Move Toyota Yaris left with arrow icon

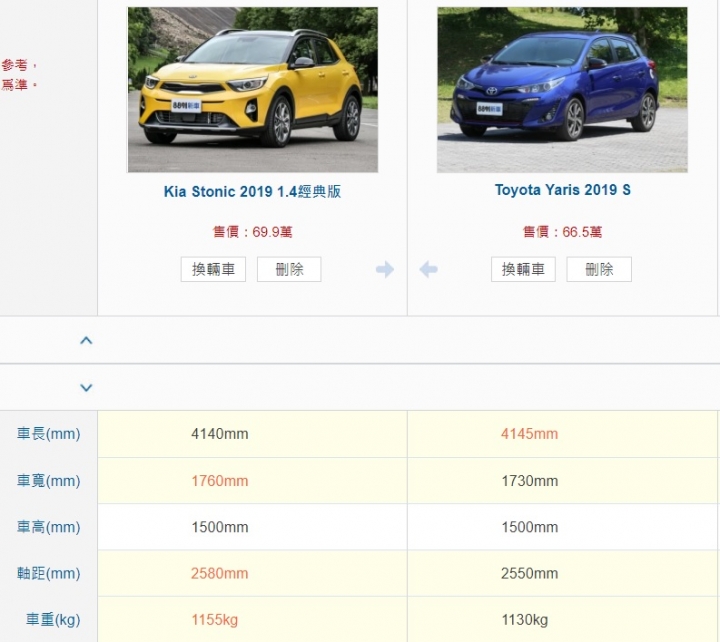tap(428, 269)
